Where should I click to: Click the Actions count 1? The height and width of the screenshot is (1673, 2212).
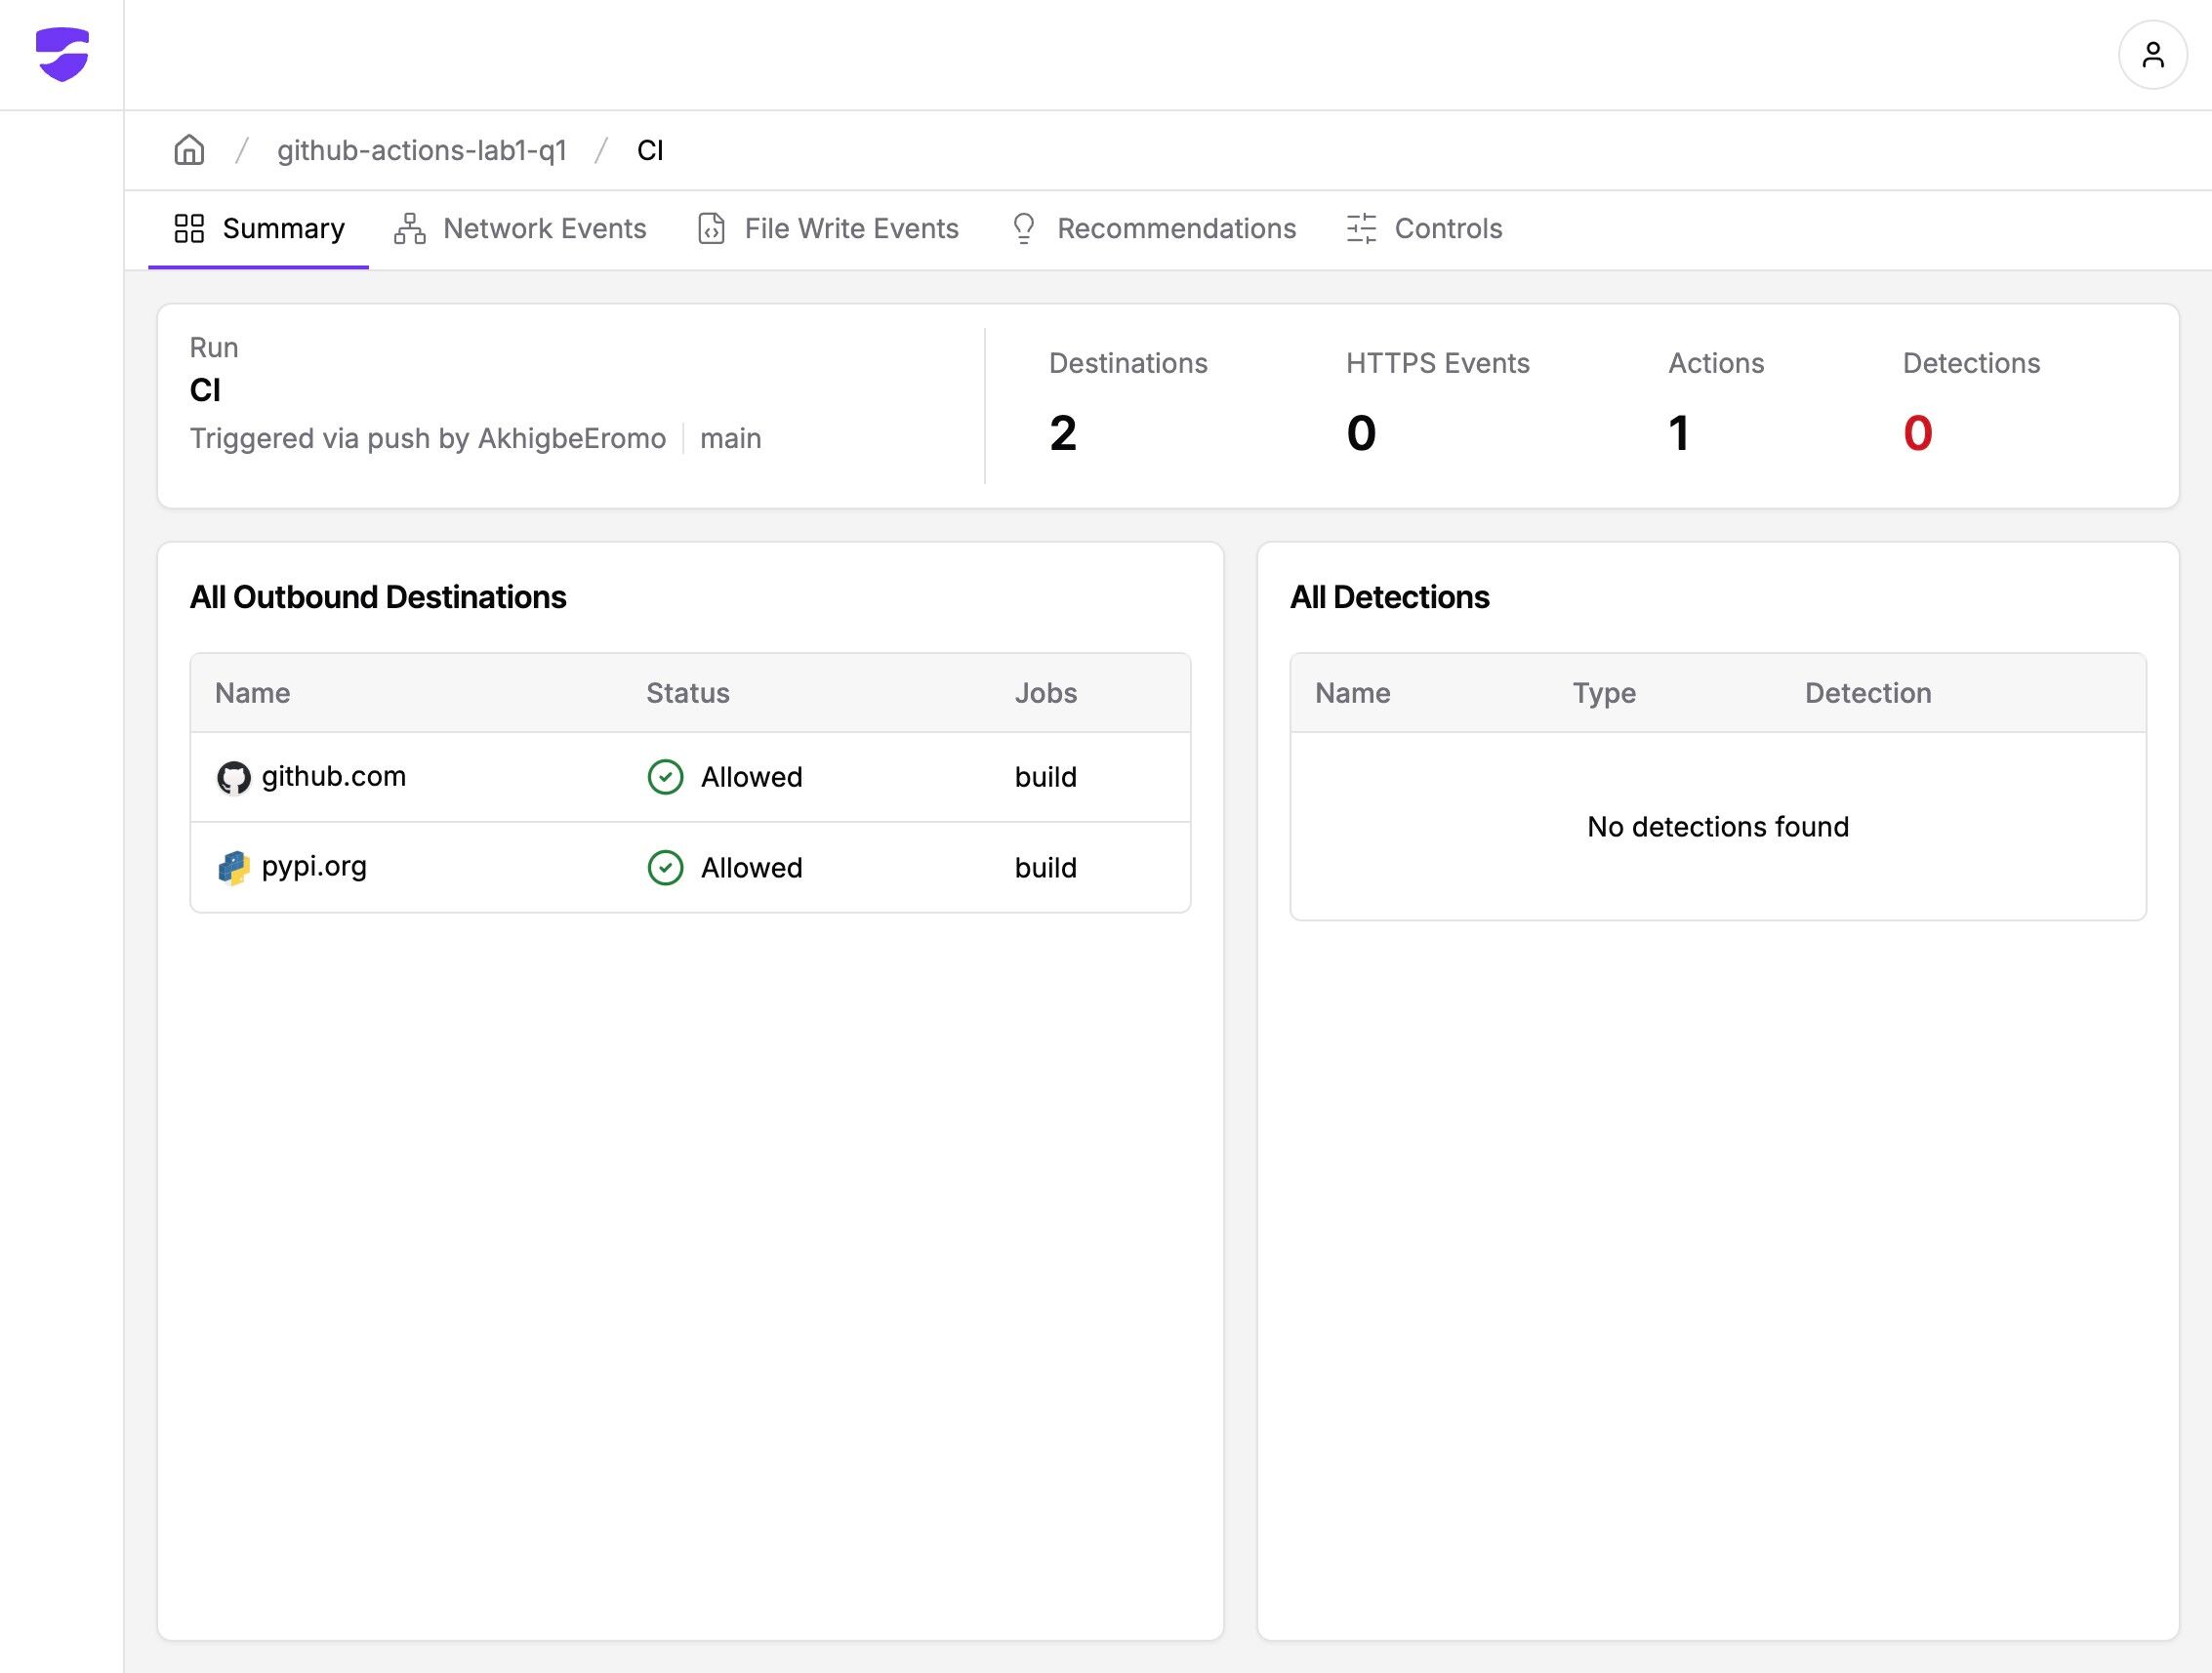pyautogui.click(x=1679, y=433)
